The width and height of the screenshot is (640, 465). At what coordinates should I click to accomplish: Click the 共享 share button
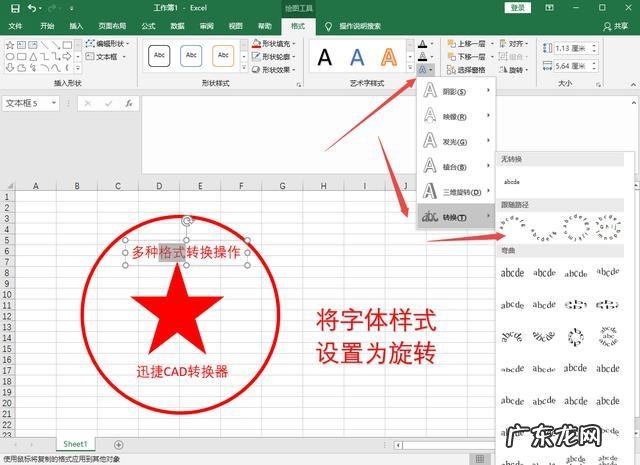coord(616,26)
